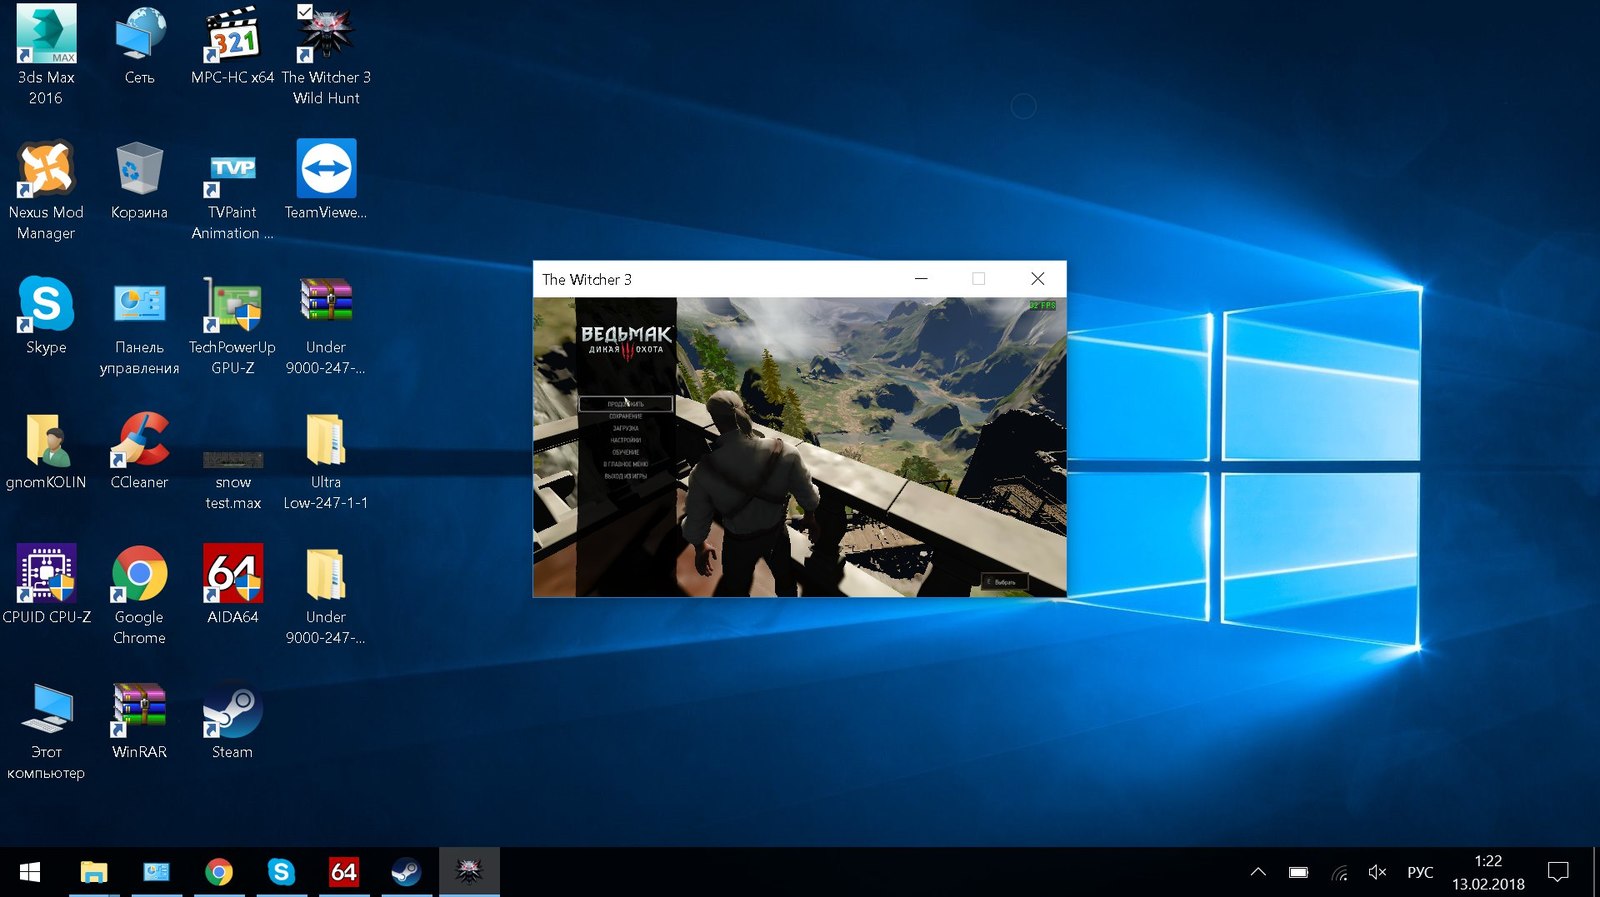Open the gnomKOLIN user folder icon
The height and width of the screenshot is (897, 1600).
pyautogui.click(x=46, y=450)
